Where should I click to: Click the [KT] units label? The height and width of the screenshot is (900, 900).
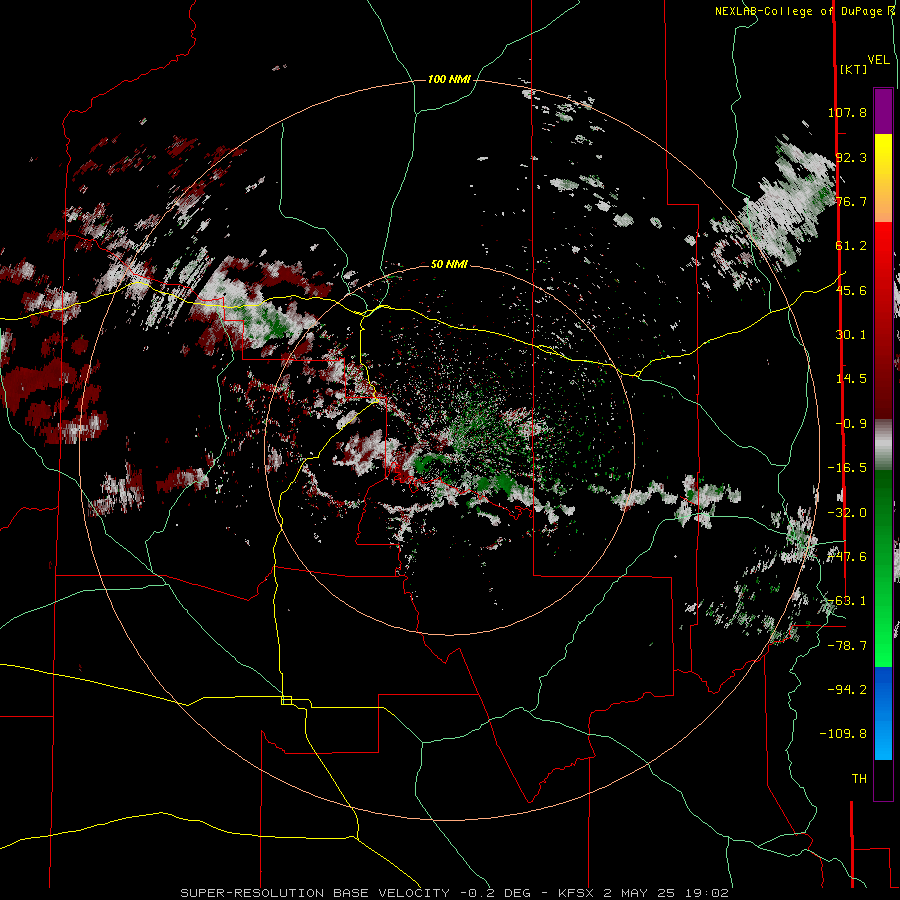[x=854, y=69]
